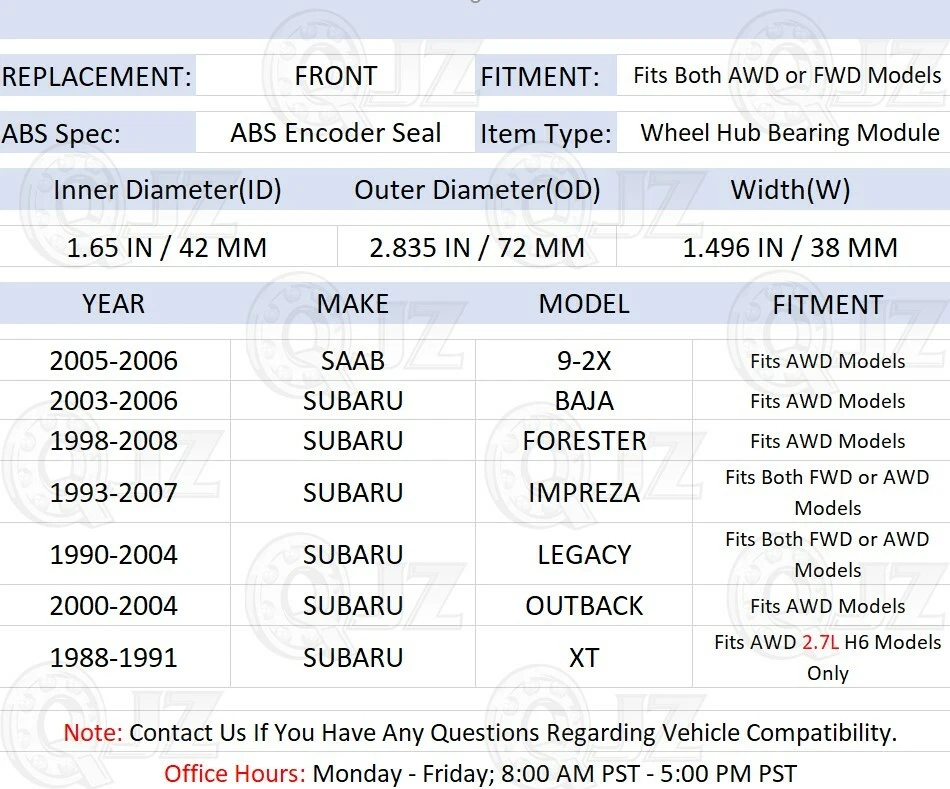Click the 1988-1991 year cell
The height and width of the screenshot is (789, 950).
coord(114,657)
